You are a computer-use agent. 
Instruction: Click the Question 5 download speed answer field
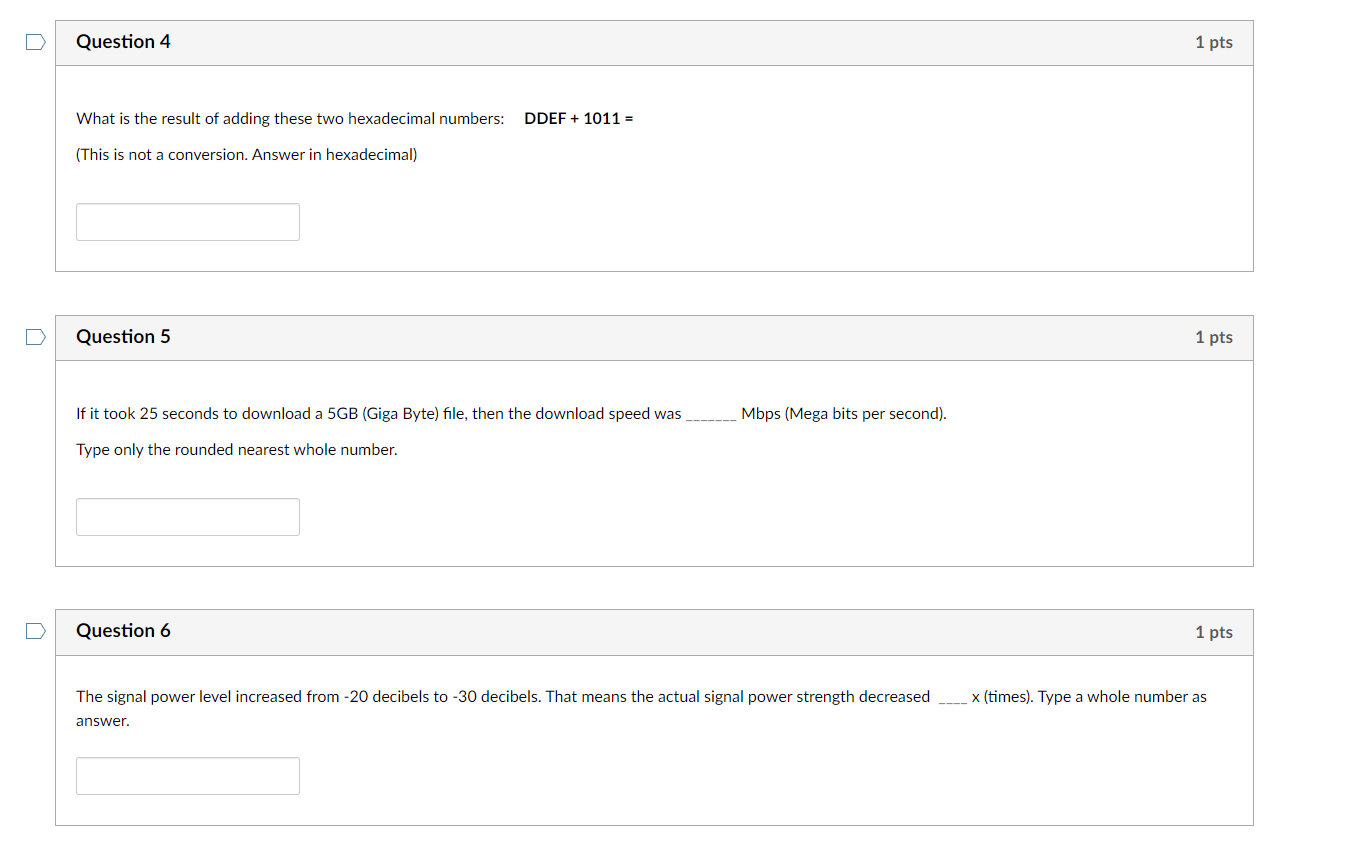[x=188, y=517]
